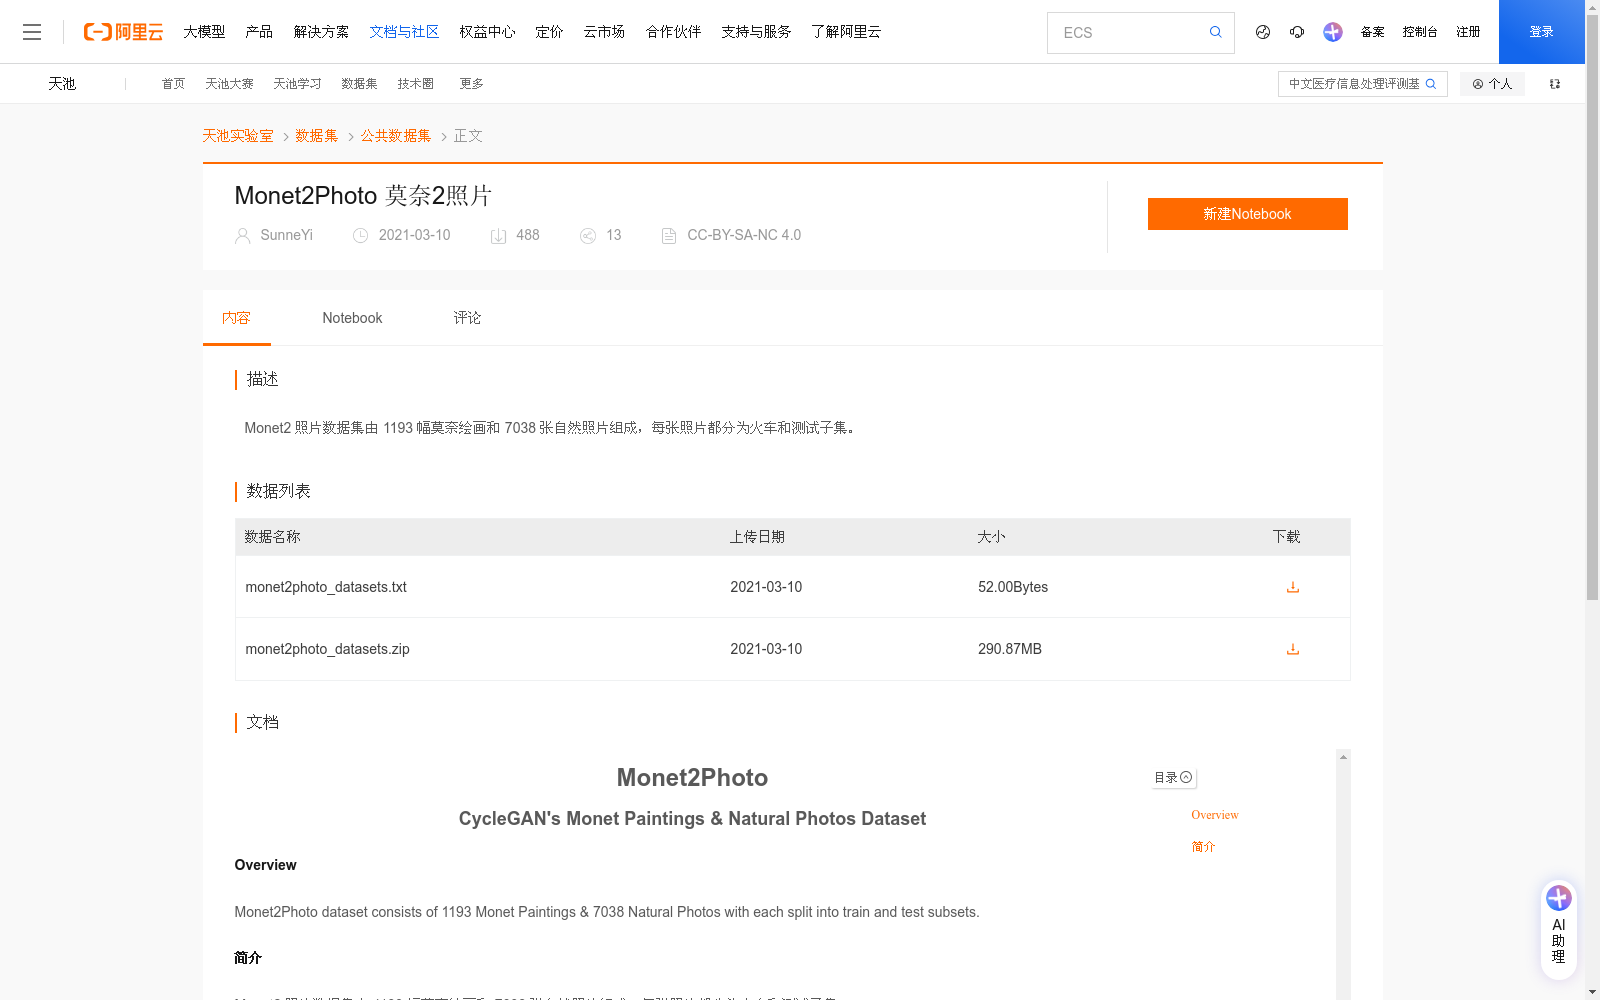Click the document panel scrollbar up arrow
Screen dimensions: 1600x1000
tap(1343, 757)
